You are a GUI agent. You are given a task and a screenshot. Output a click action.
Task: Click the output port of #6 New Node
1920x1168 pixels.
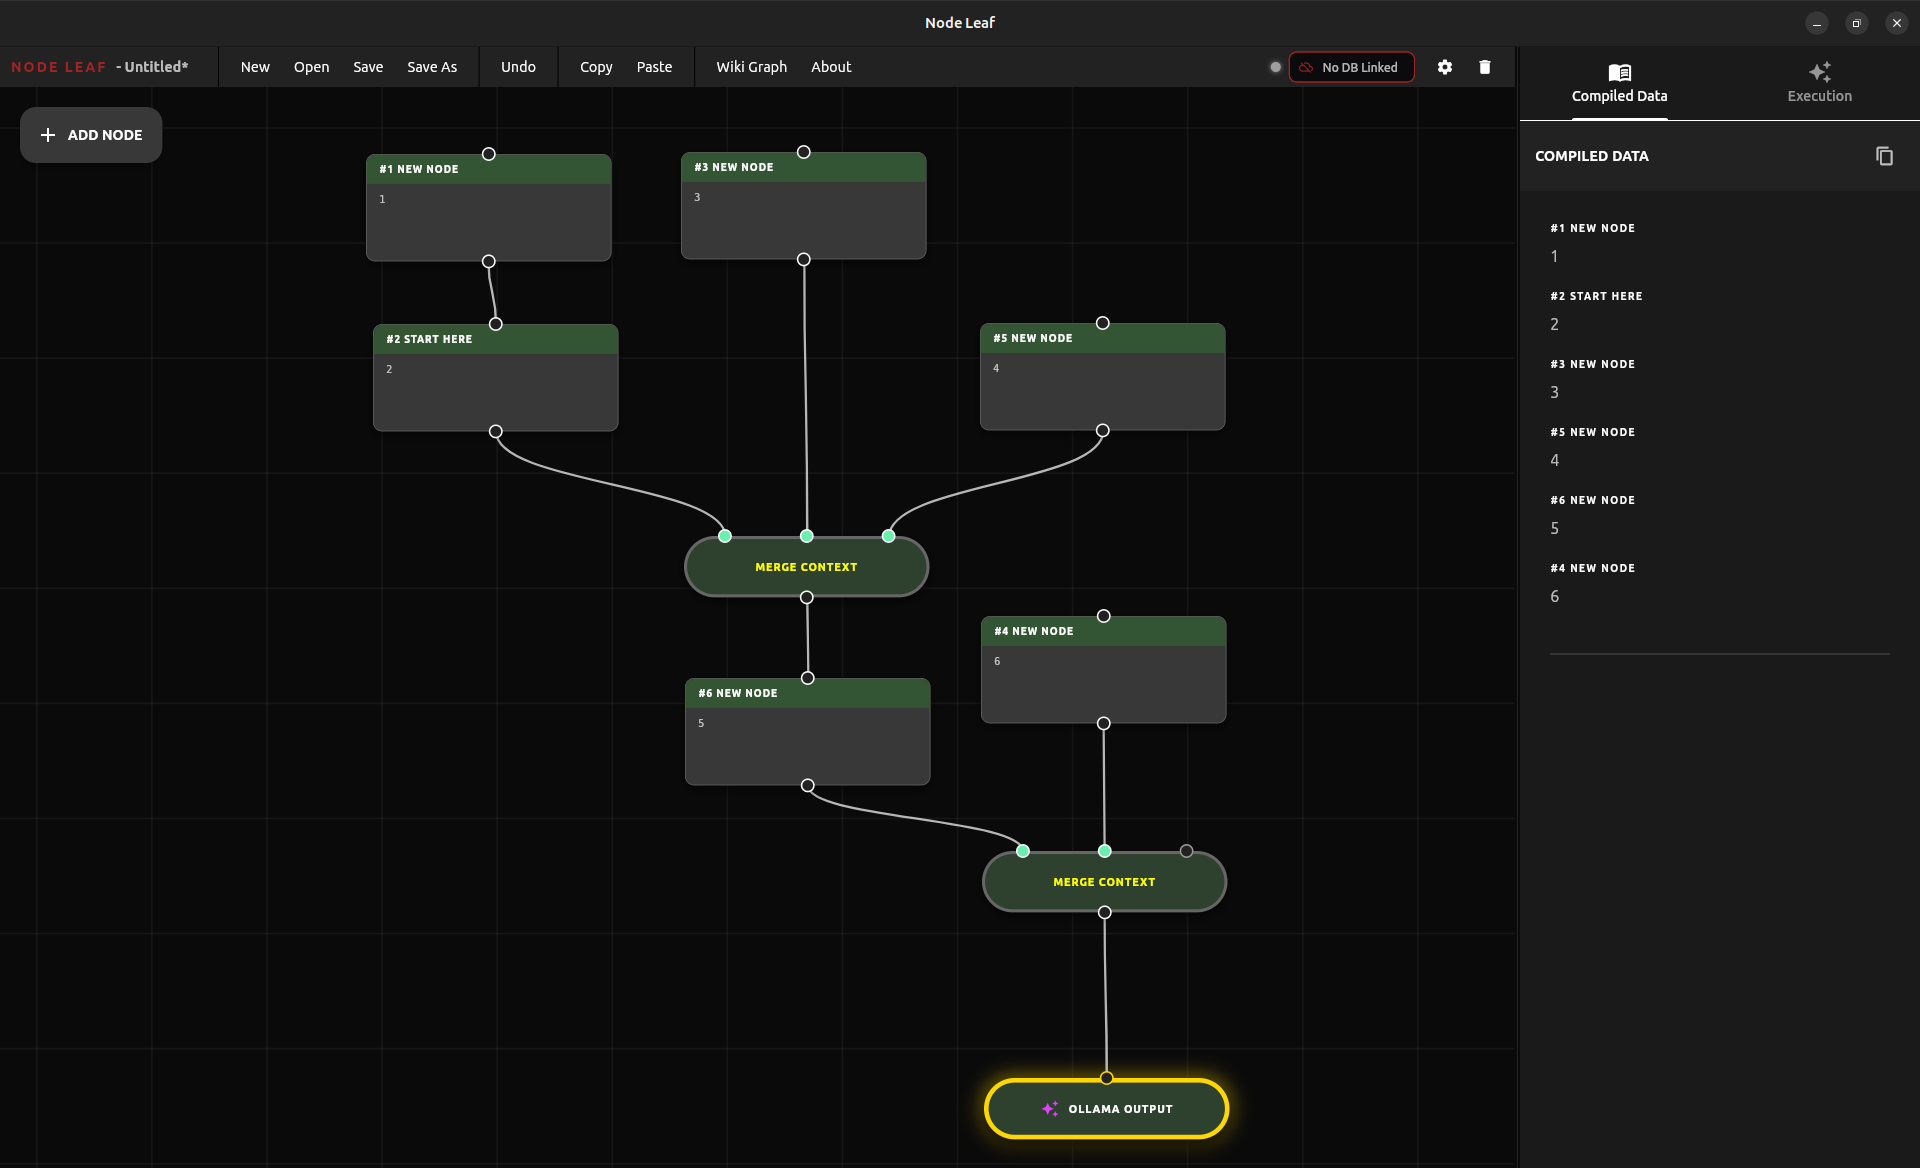[807, 786]
